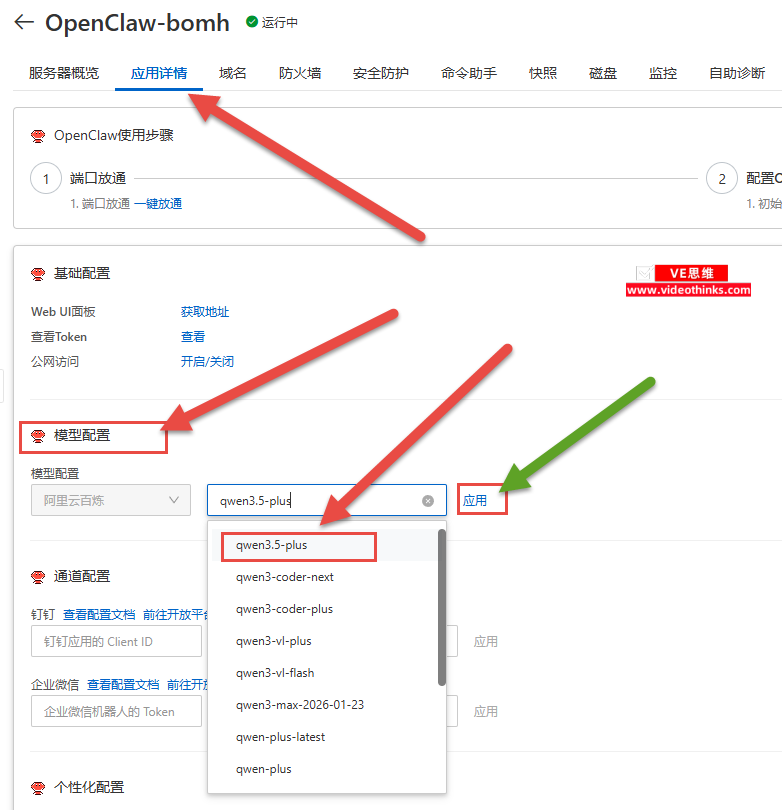Open the 防火墙 tab
The image size is (782, 810).
(x=300, y=73)
